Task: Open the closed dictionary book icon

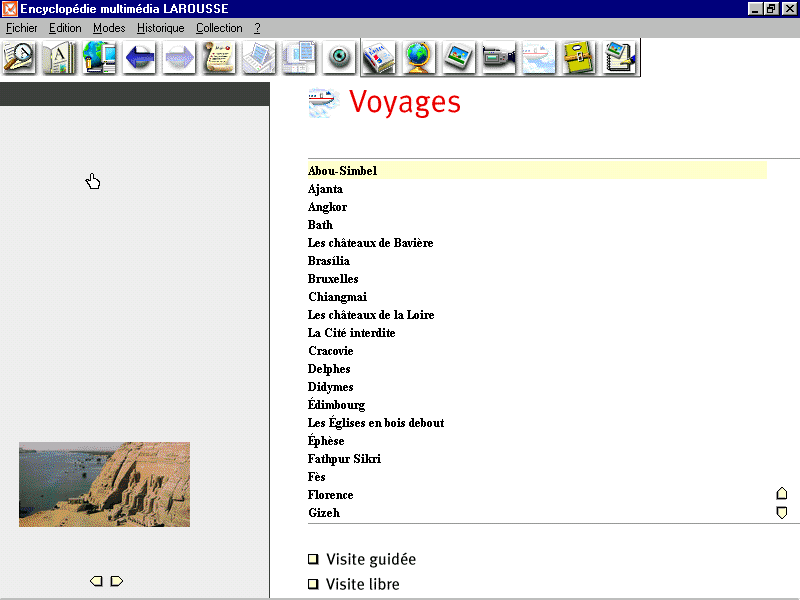Action: (379, 57)
